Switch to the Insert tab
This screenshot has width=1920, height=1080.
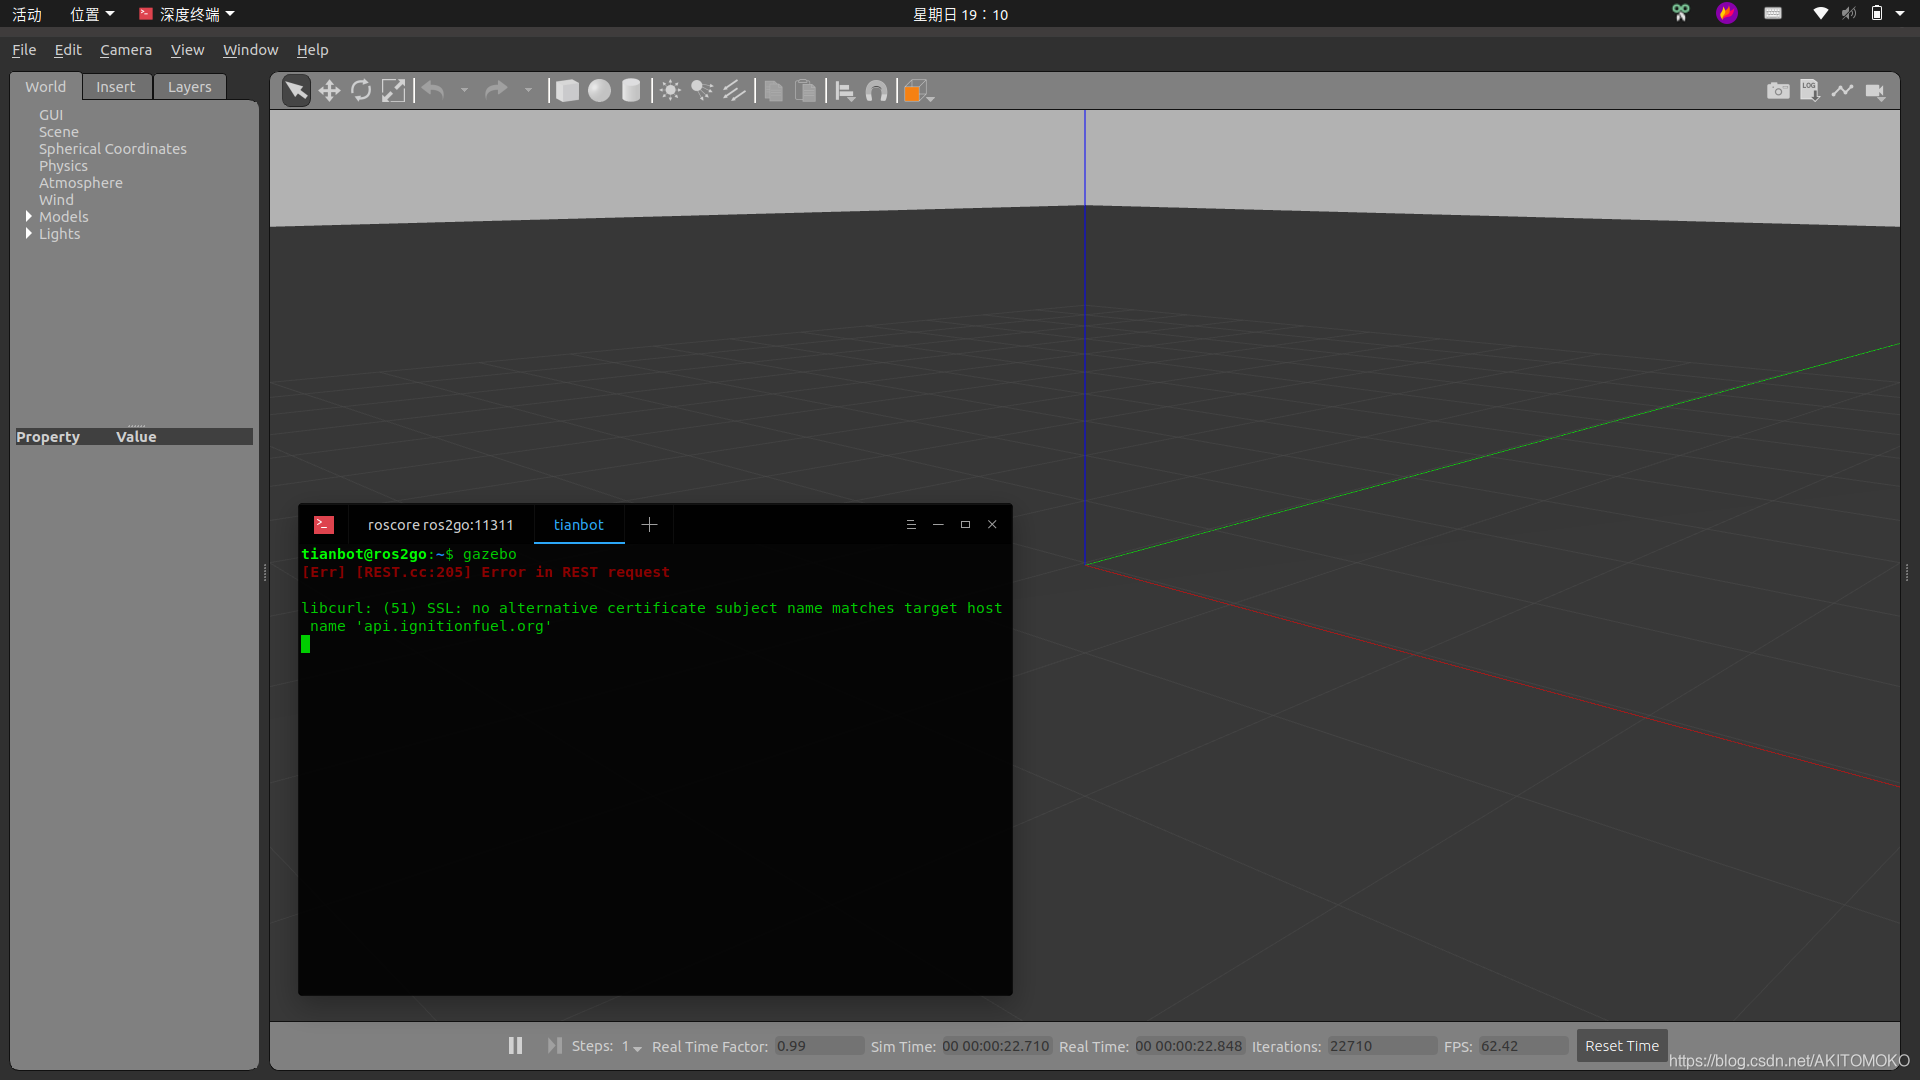tap(115, 86)
